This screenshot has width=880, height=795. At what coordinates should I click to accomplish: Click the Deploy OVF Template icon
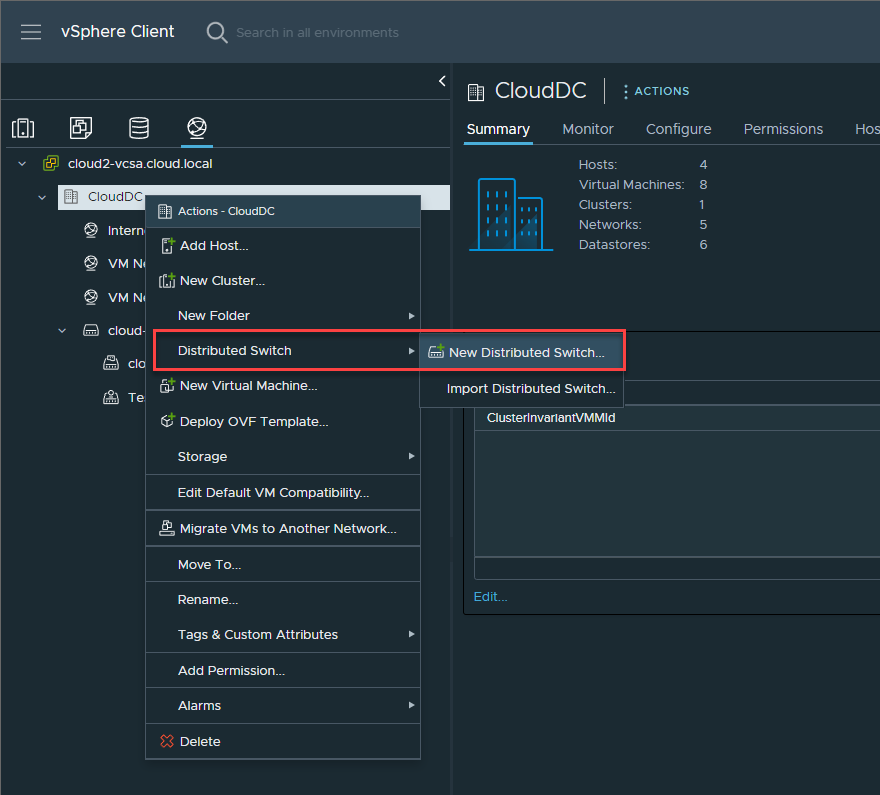coord(167,420)
